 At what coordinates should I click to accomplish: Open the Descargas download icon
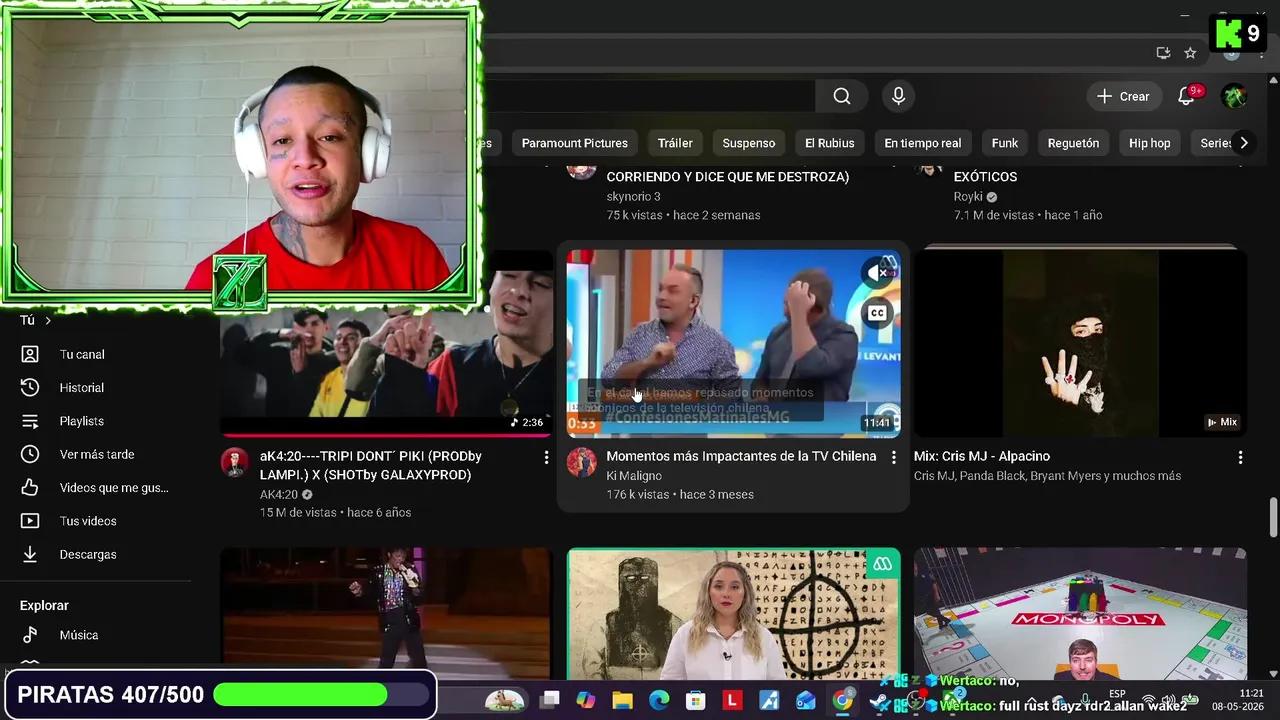click(30, 554)
